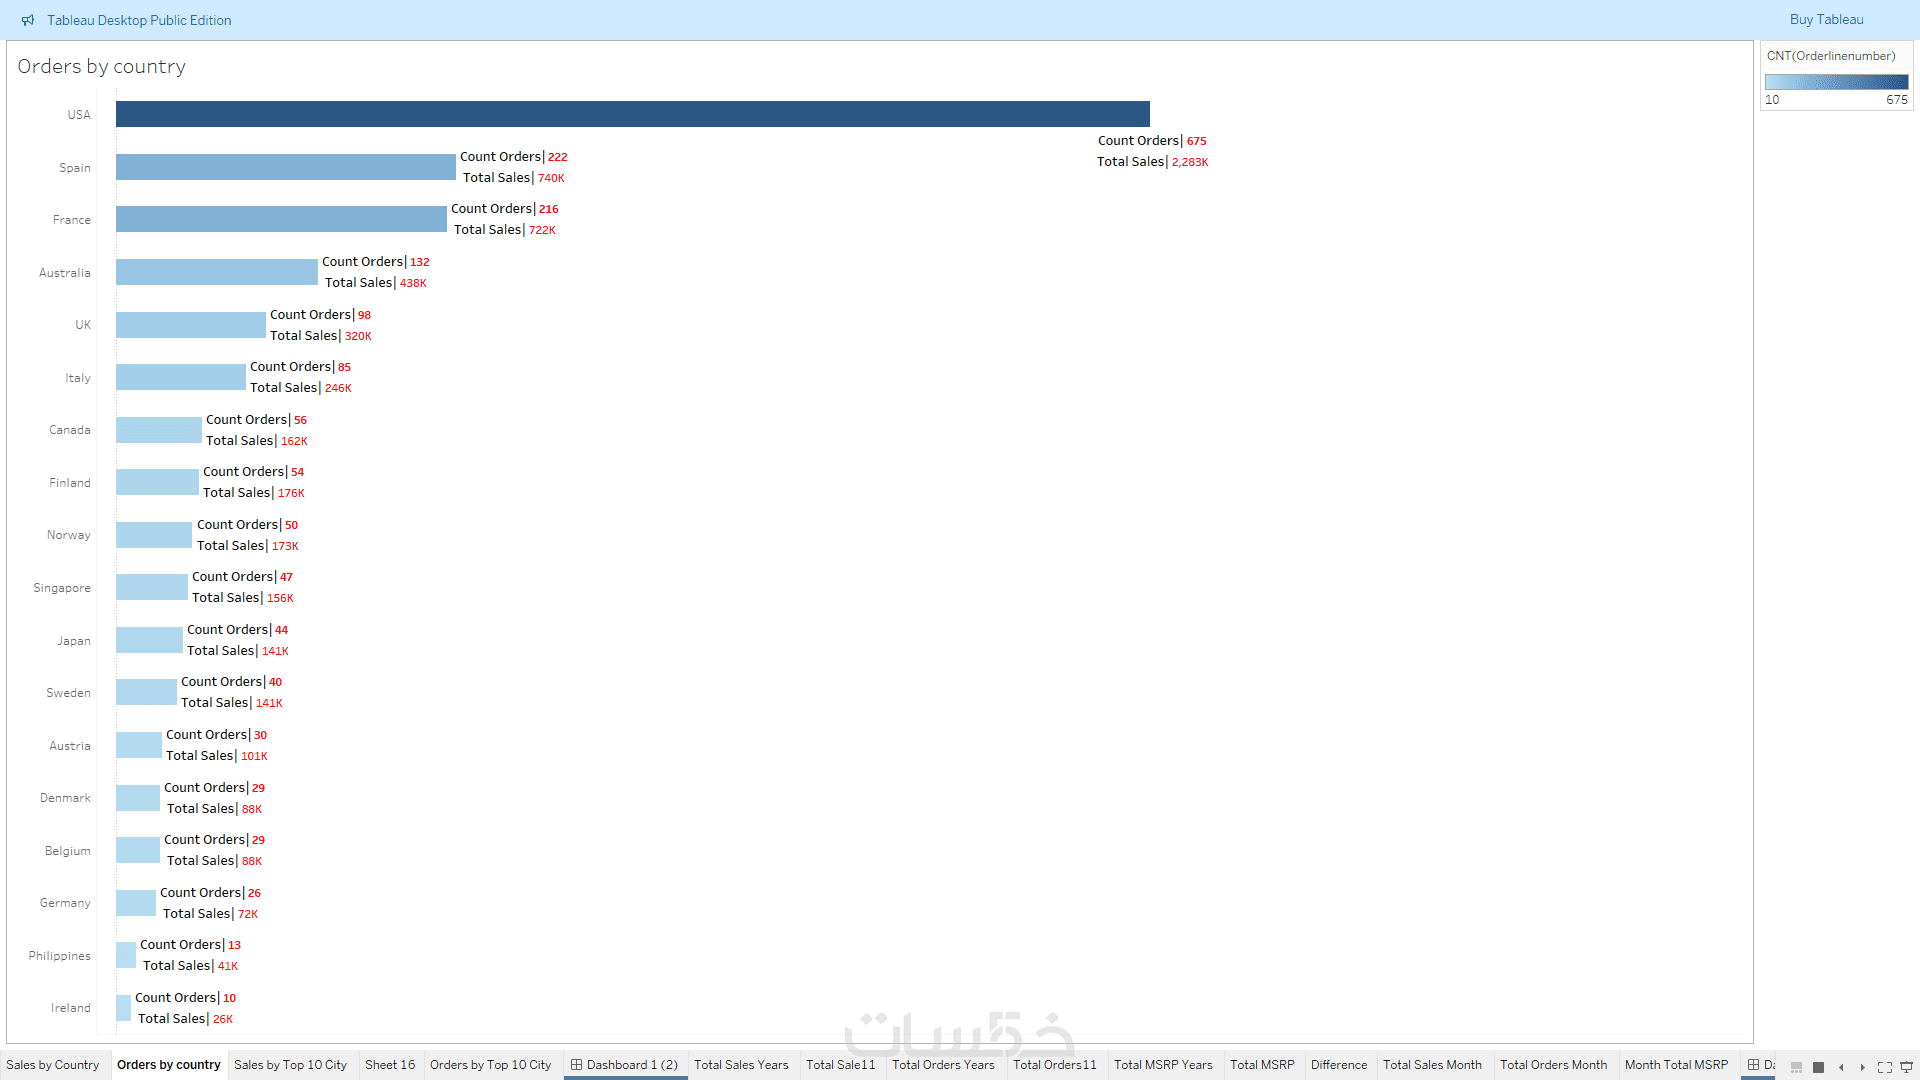Start presentation mode icon
Image resolution: width=1920 pixels, height=1080 pixels.
(x=1906, y=1067)
